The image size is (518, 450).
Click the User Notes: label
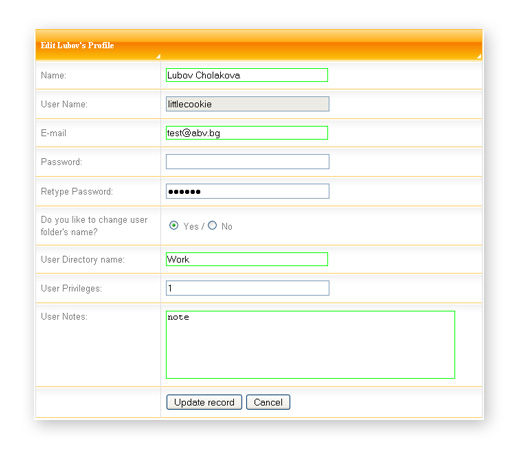tap(64, 317)
